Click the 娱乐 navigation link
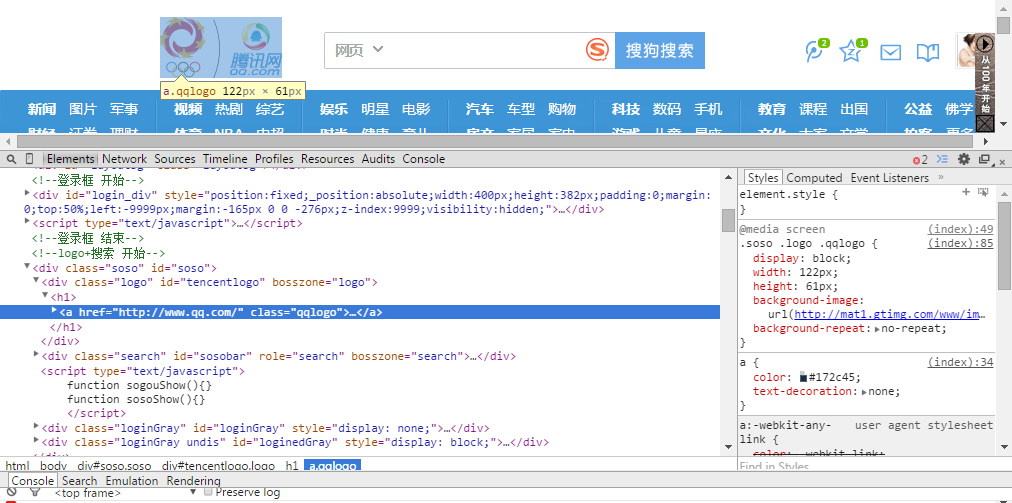The image size is (1012, 503). 334,109
